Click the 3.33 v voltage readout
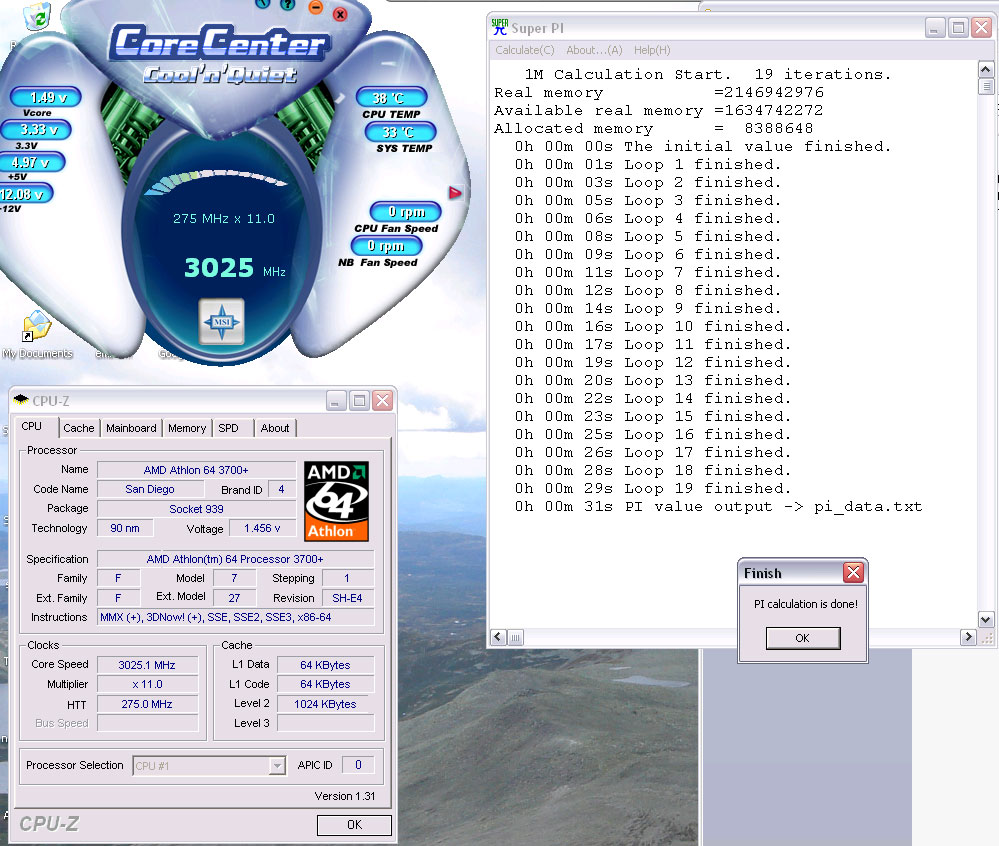Image resolution: width=999 pixels, height=846 pixels. tap(36, 130)
